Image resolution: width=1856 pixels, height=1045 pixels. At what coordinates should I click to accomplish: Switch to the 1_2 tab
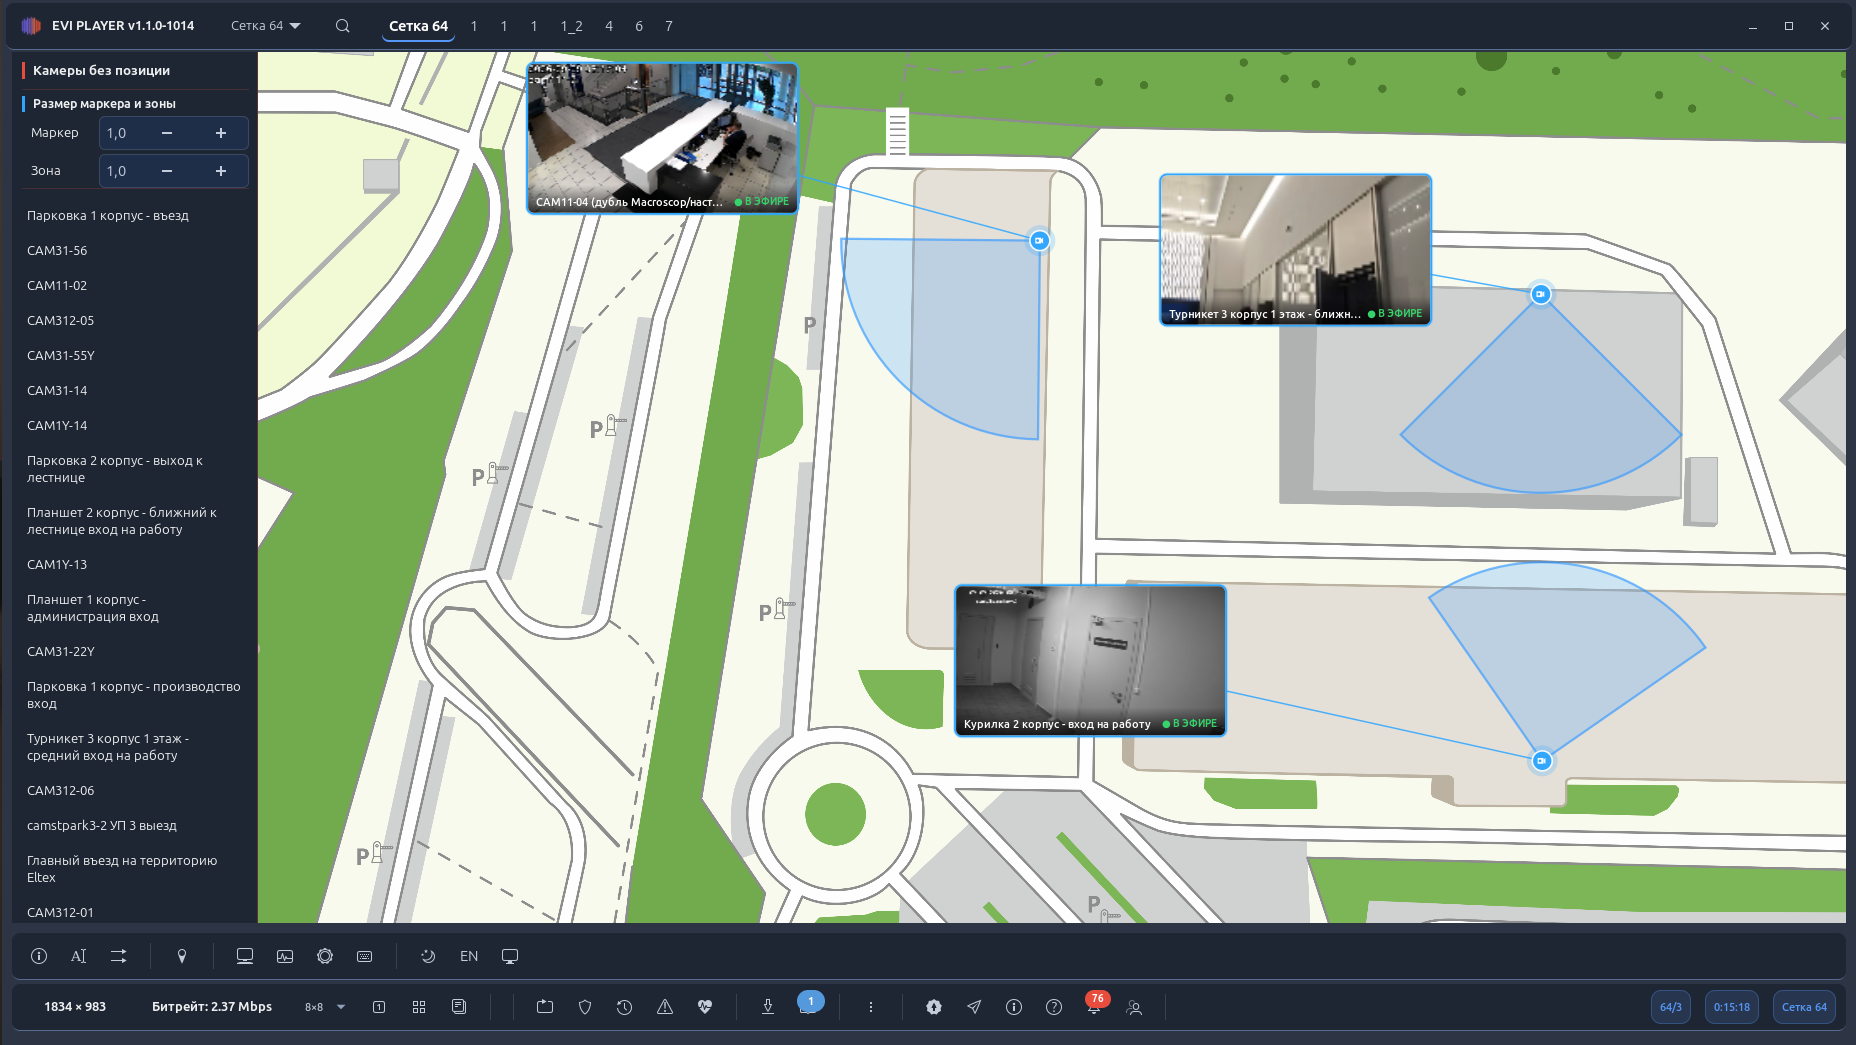pyautogui.click(x=571, y=26)
